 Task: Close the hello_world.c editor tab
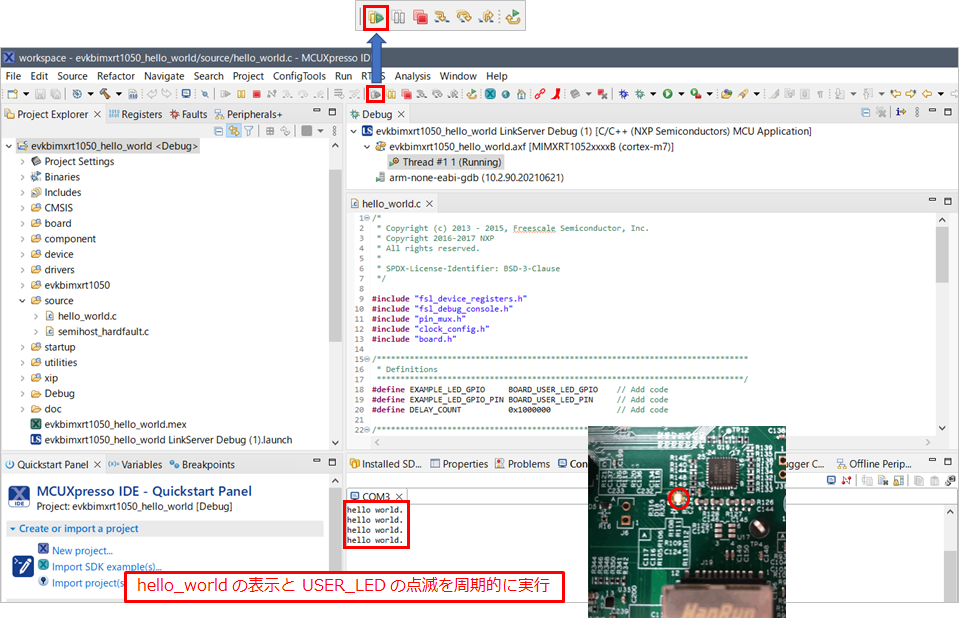click(429, 204)
